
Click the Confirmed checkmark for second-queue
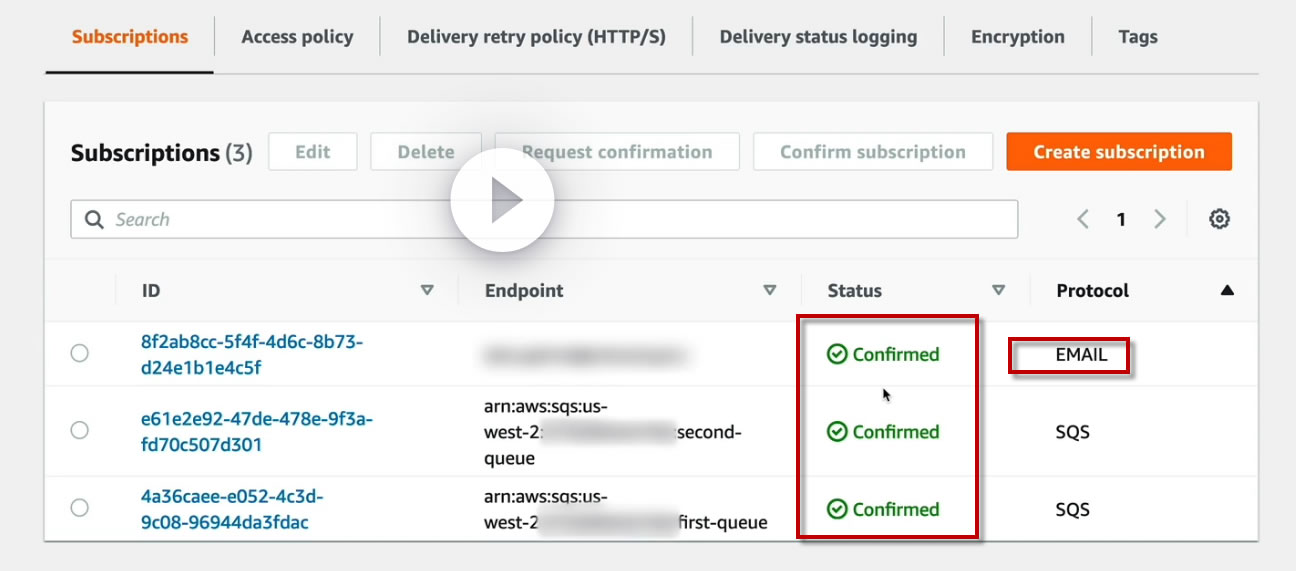click(x=837, y=432)
